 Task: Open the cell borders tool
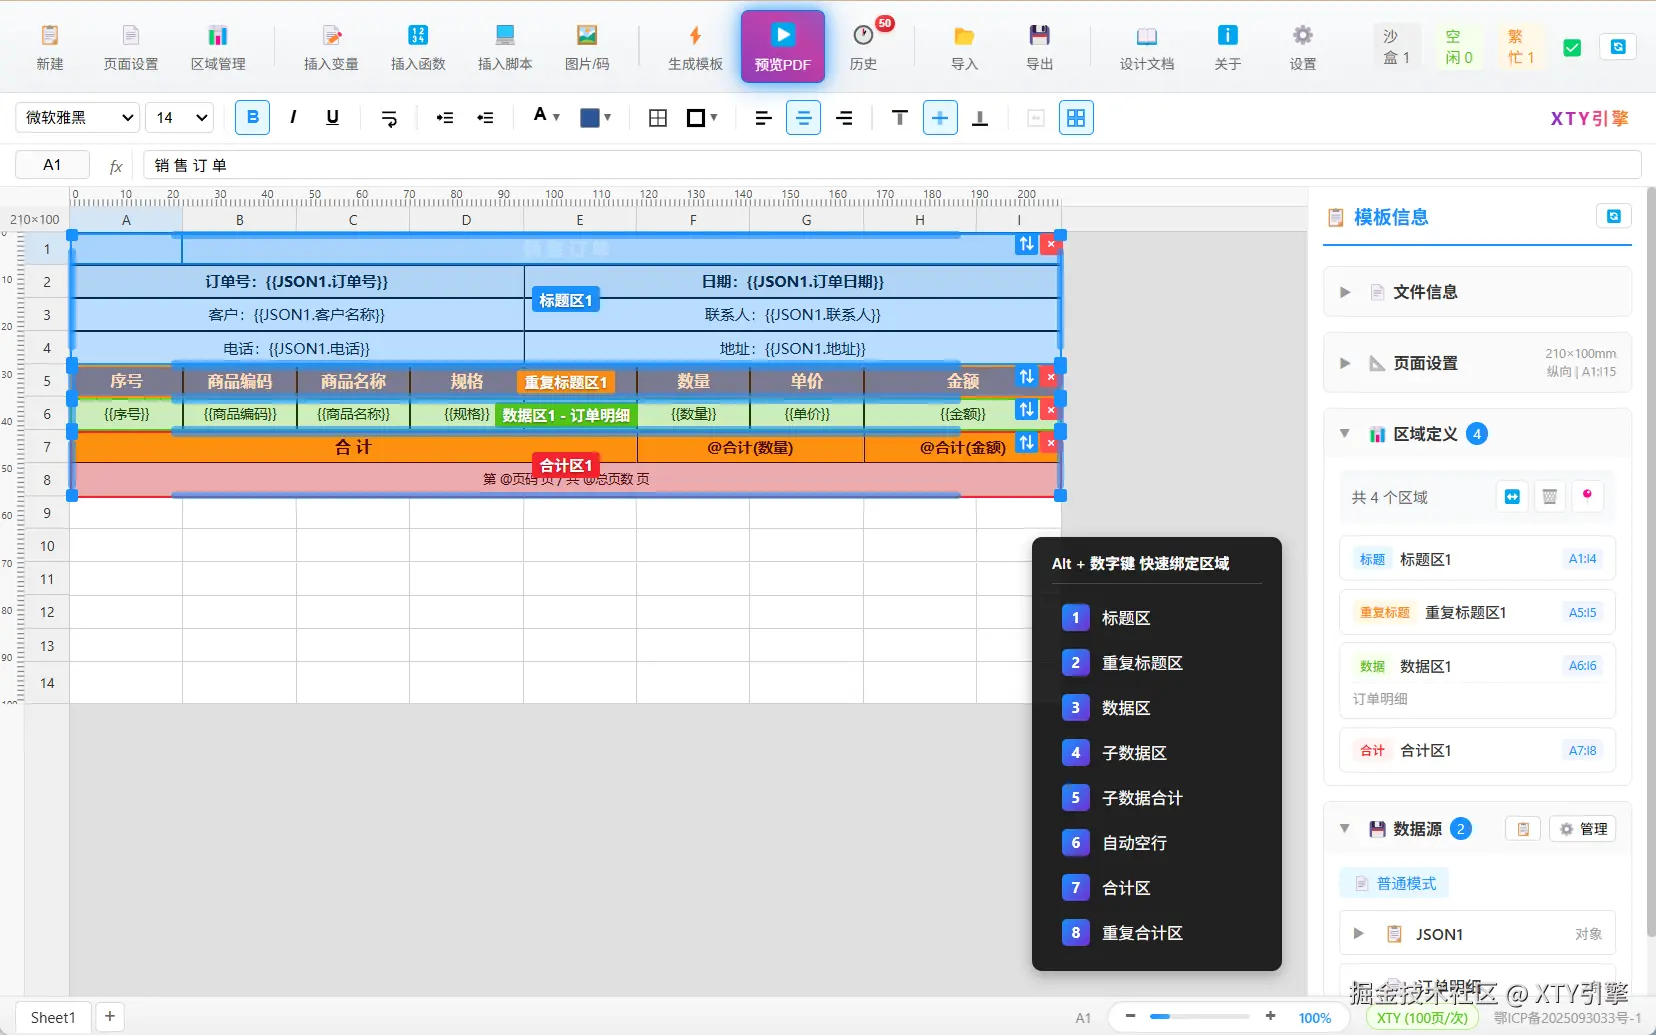click(658, 118)
